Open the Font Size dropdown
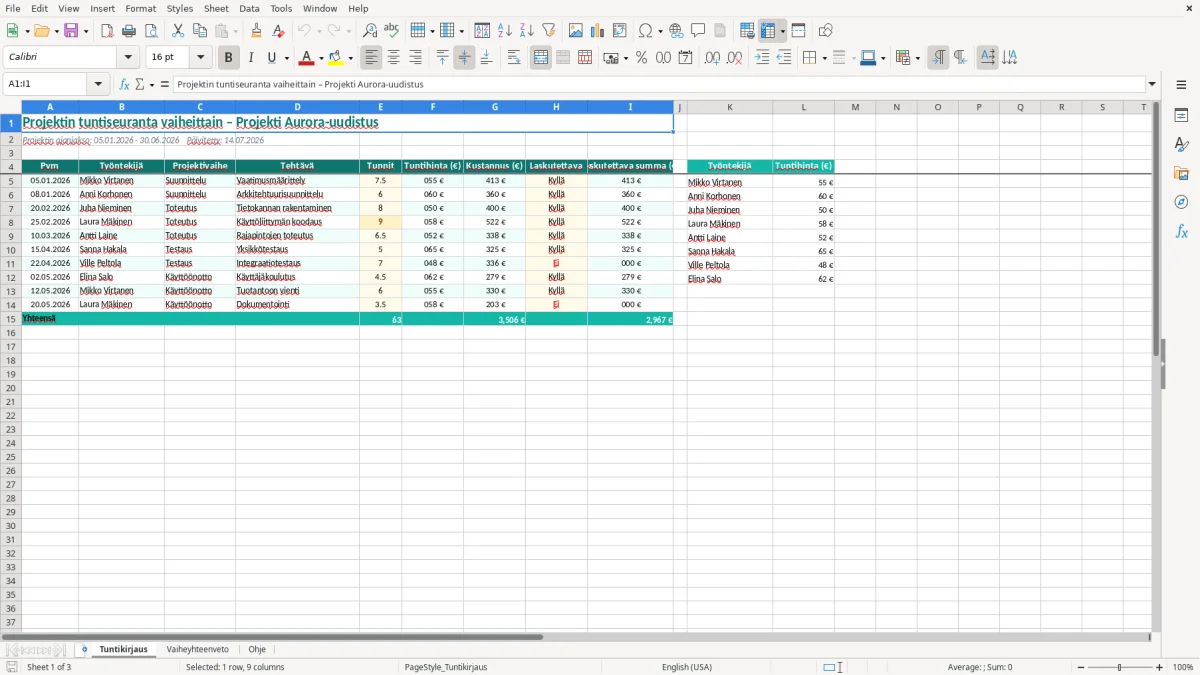This screenshot has height=675, width=1200. tap(200, 58)
